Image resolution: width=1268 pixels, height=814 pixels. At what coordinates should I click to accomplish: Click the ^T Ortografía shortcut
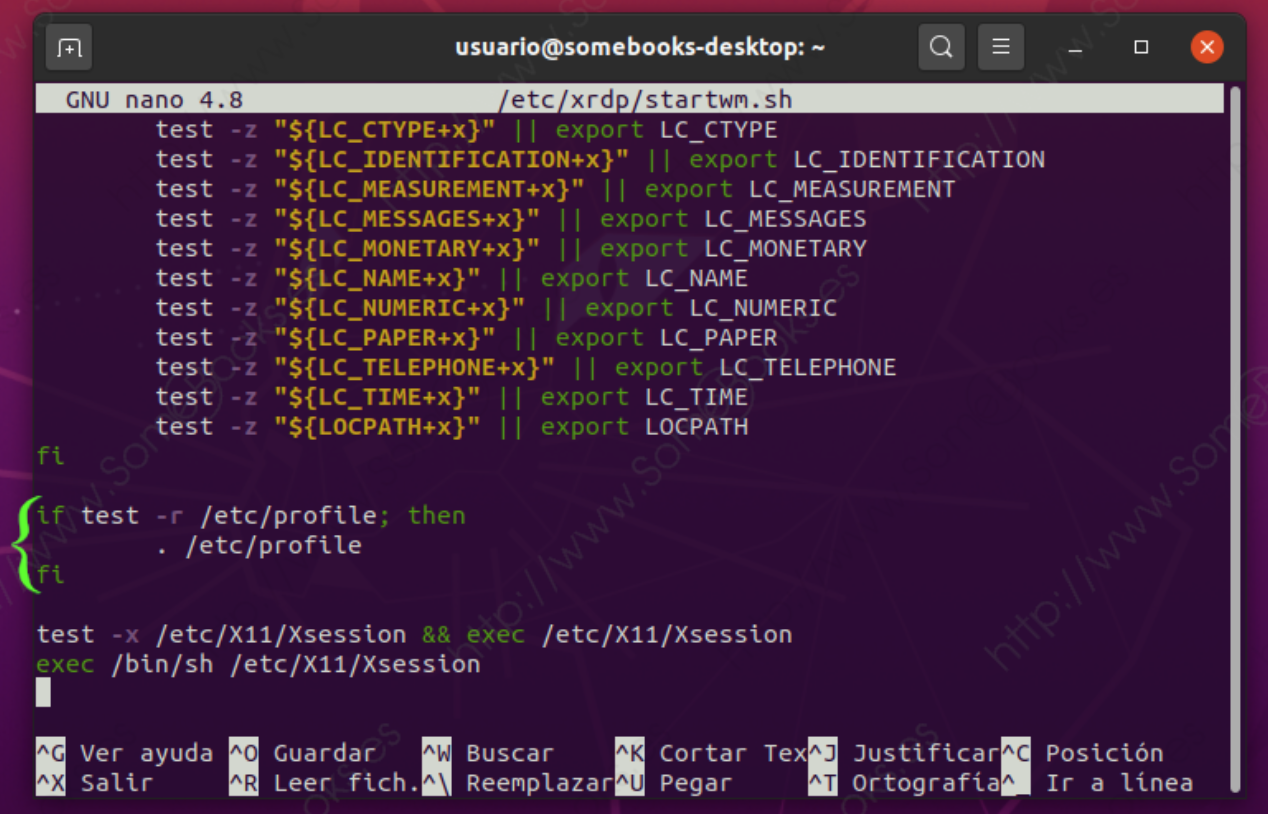(905, 783)
